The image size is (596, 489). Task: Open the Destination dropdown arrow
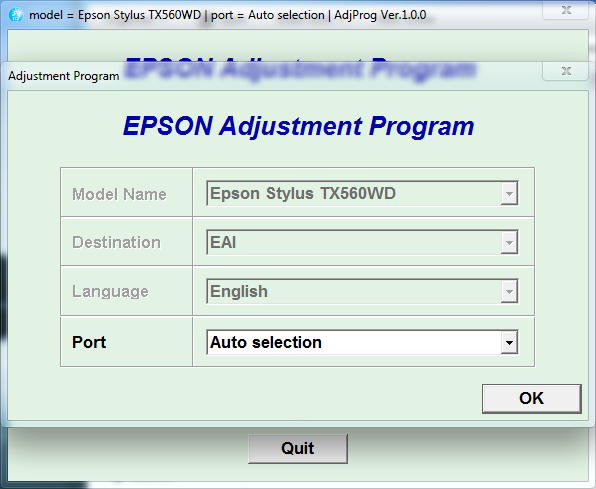pyautogui.click(x=509, y=242)
